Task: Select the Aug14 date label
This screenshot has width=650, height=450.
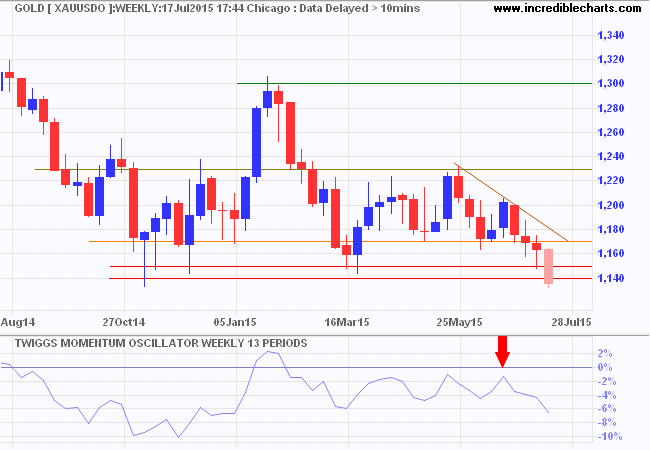Action: [18, 322]
